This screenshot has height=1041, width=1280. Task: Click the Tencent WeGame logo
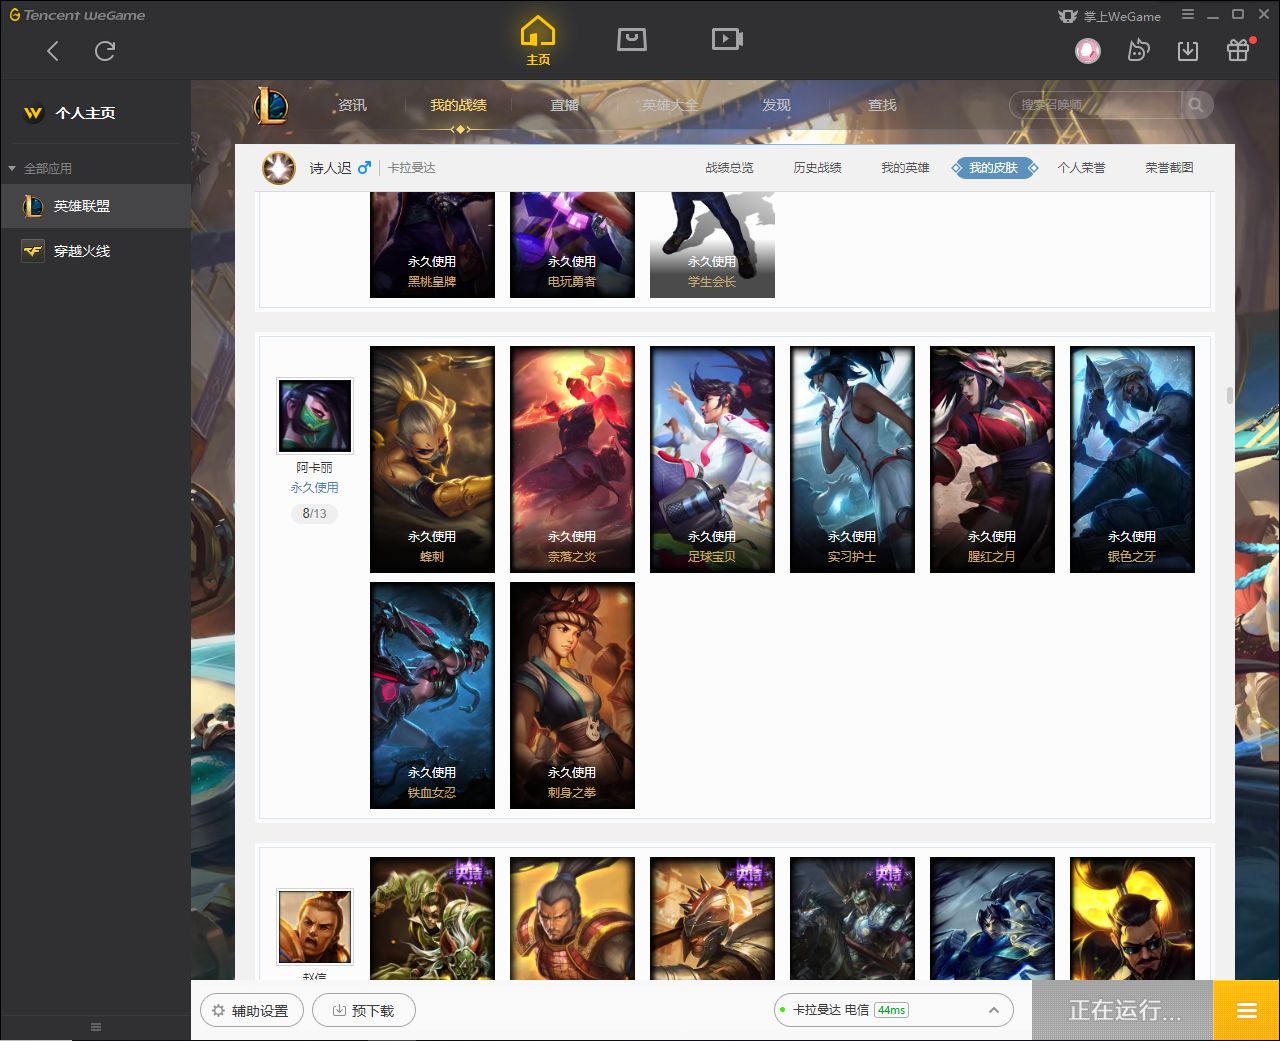[77, 15]
